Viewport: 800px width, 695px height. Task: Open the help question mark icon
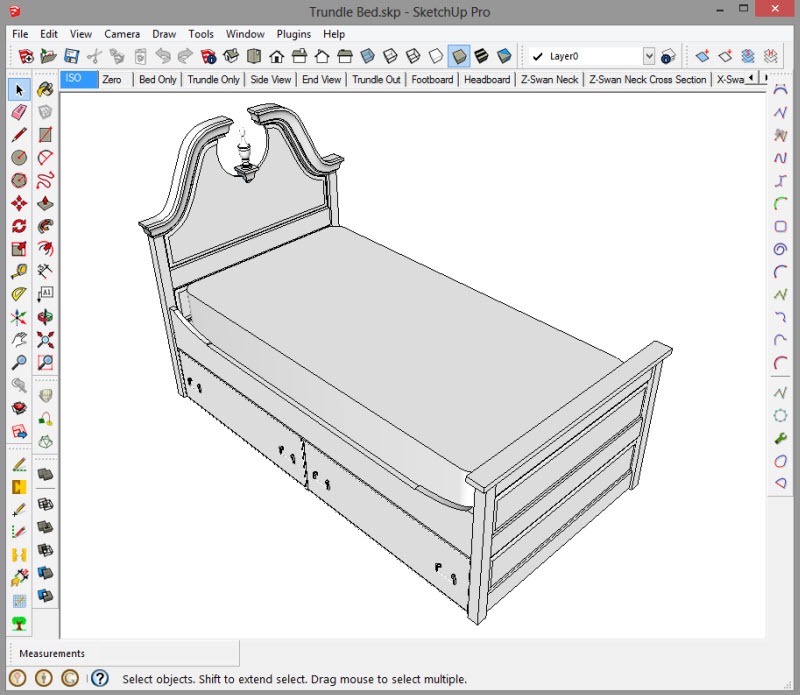coord(99,679)
